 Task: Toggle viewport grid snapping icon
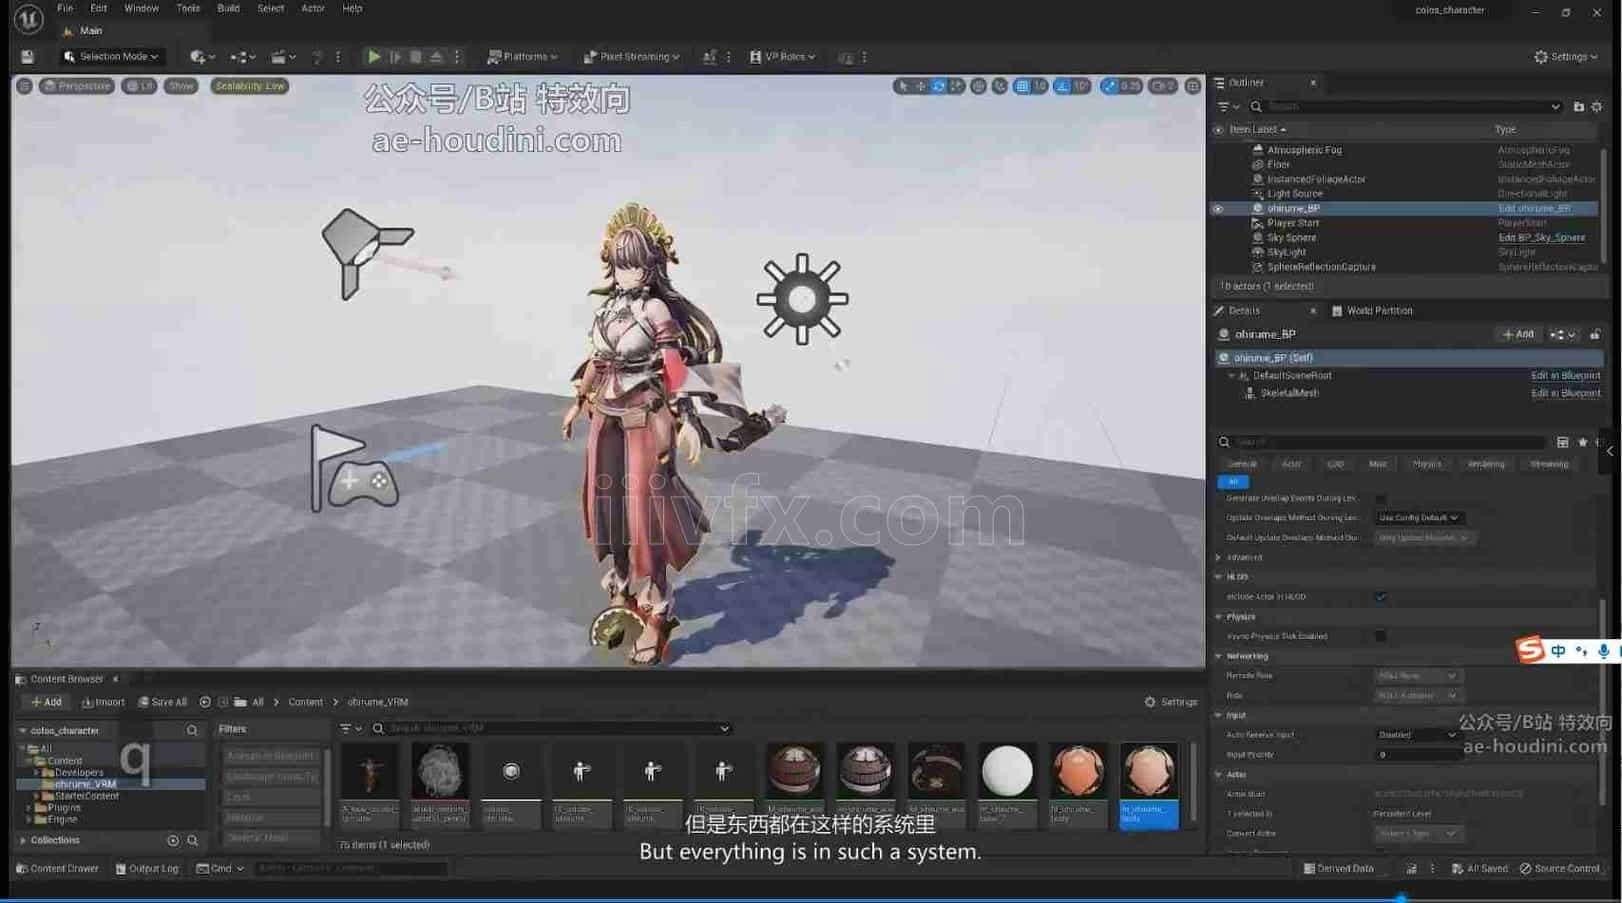tap(1022, 86)
